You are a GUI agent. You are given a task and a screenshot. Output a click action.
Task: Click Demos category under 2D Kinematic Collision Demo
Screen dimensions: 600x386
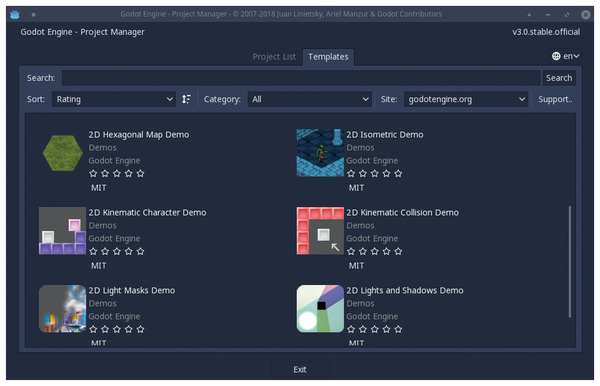(360, 226)
